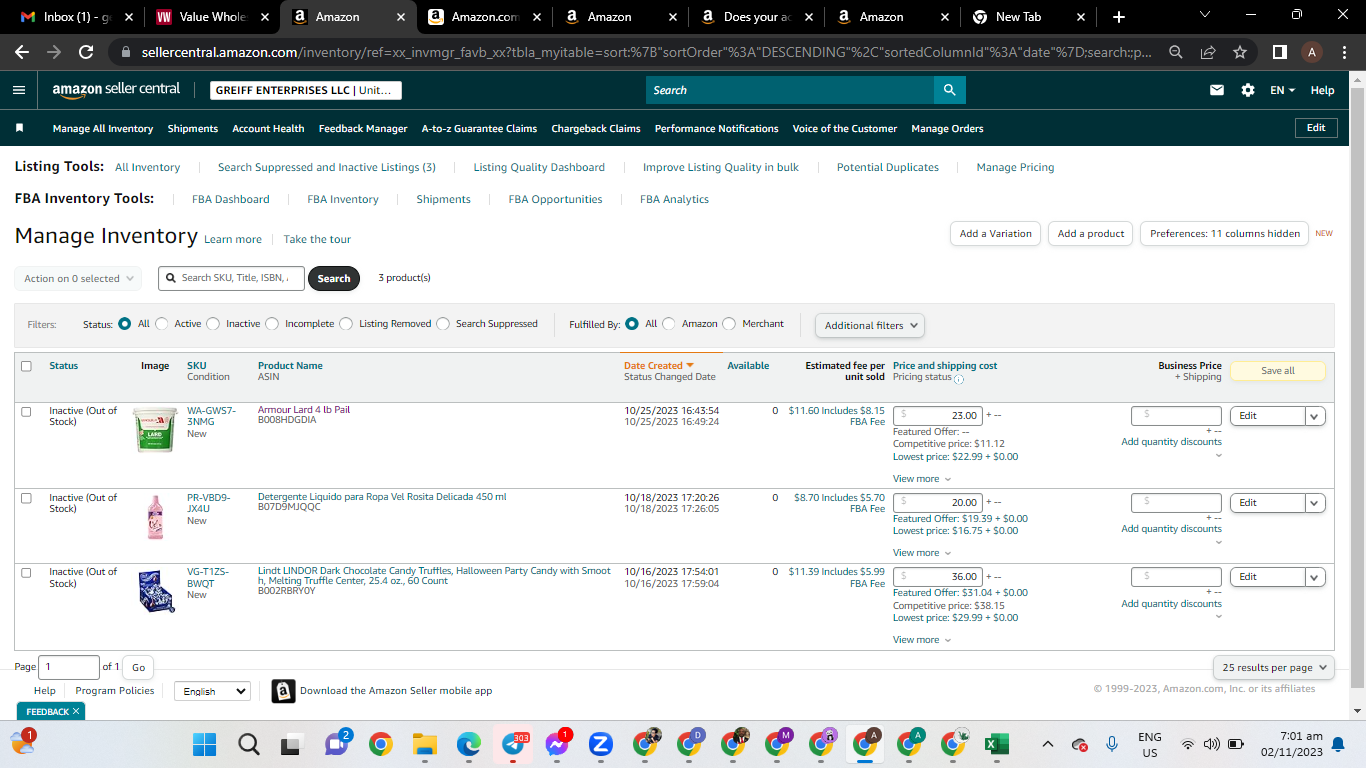Click the share icon in the address bar
Viewport: 1366px width, 768px height.
(1208, 52)
